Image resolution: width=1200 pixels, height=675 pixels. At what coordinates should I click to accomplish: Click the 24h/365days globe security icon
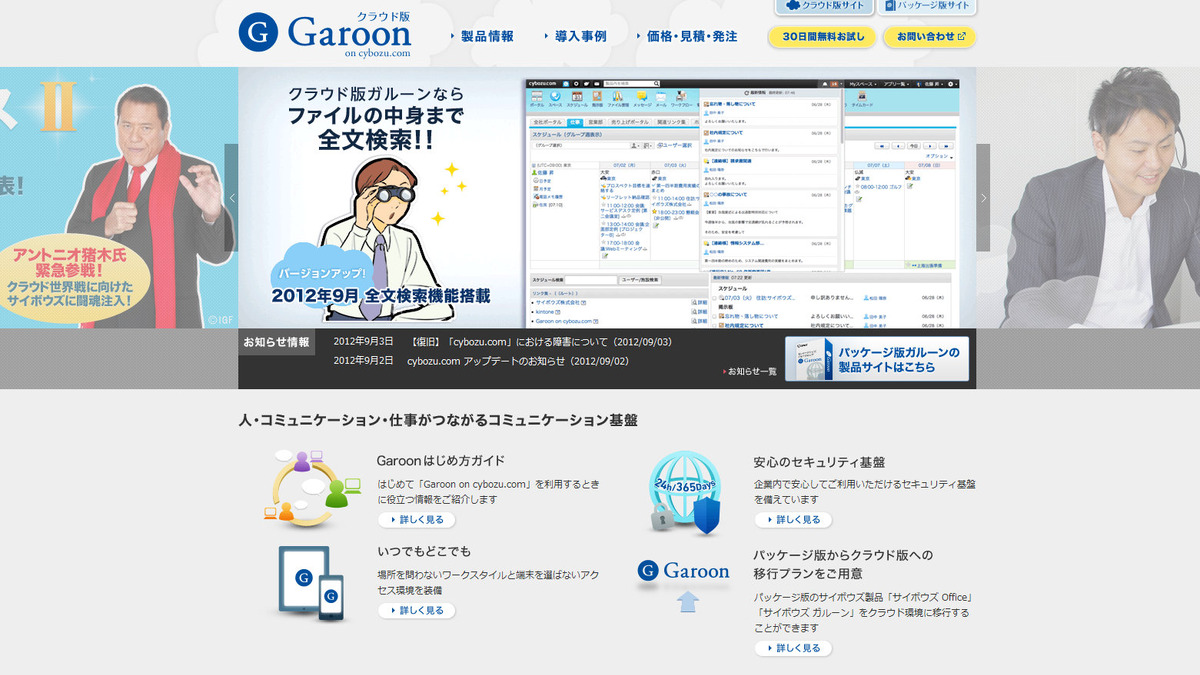685,494
